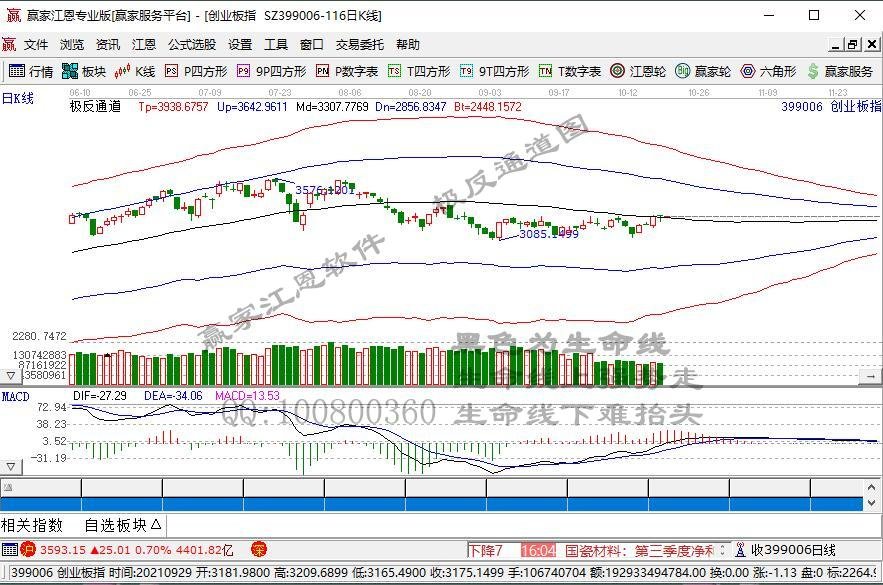
Task: Click the MACD indicator label
Action: [x=16, y=396]
